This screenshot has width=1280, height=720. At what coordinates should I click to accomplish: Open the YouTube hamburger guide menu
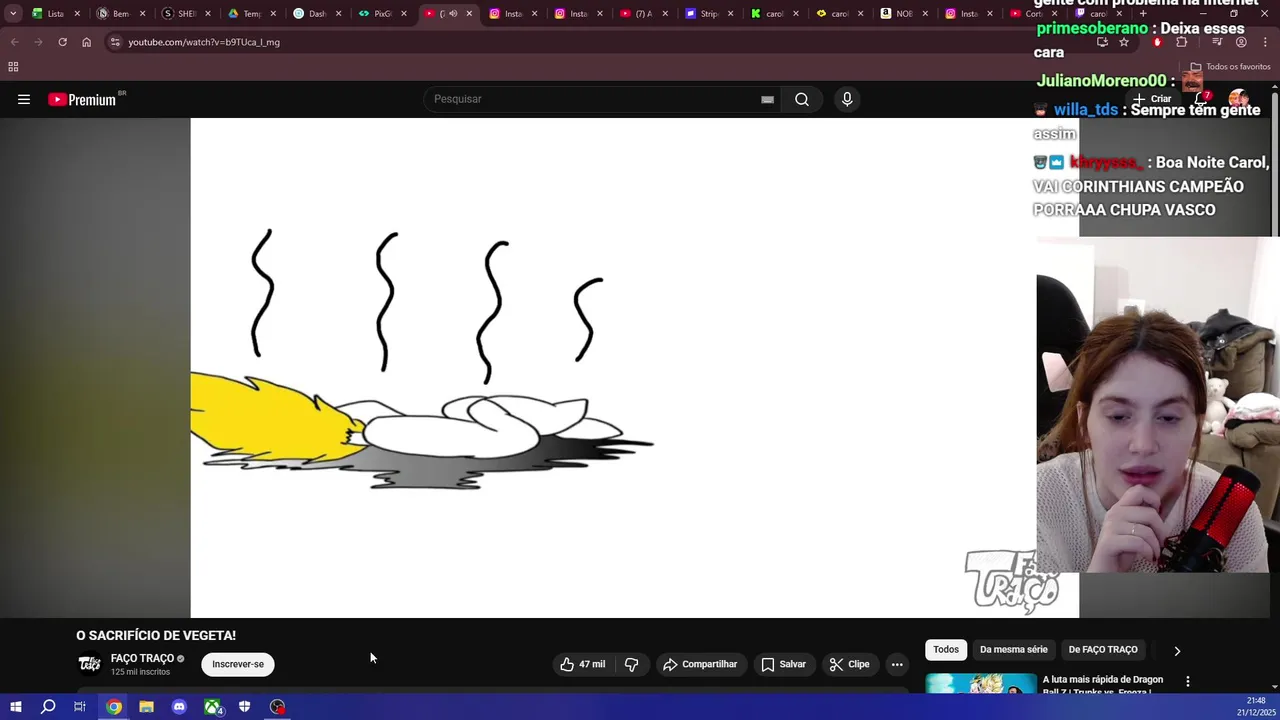tap(24, 99)
